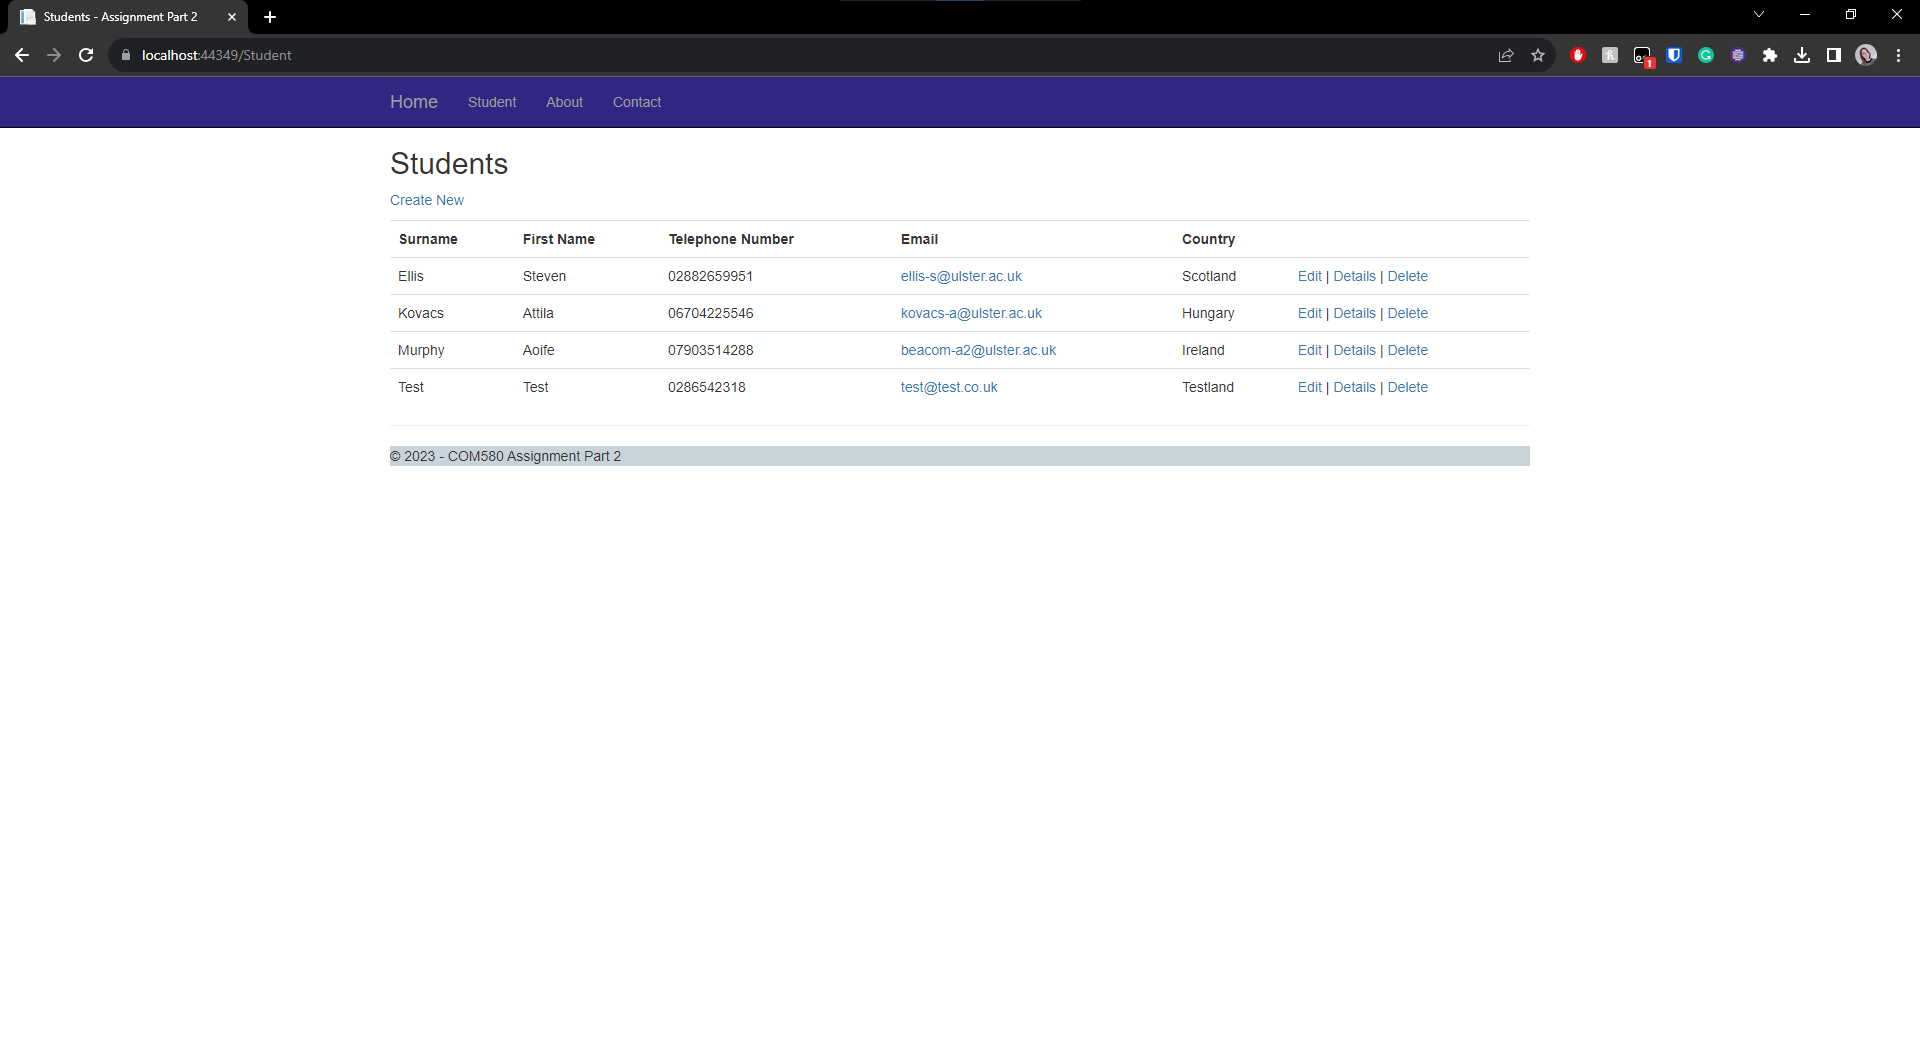The image size is (1920, 1040).
Task: Edit the Kovacs student record
Action: click(1309, 313)
